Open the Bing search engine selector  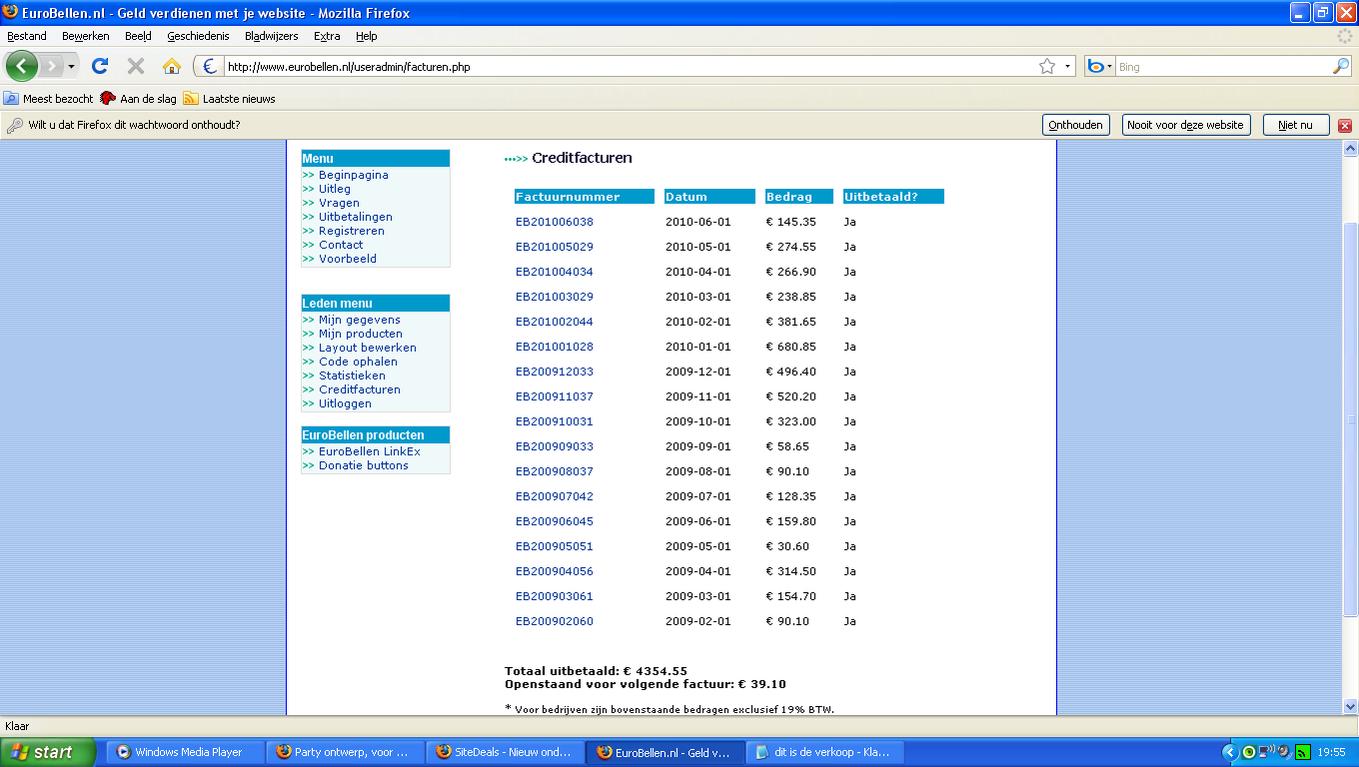(x=1100, y=67)
